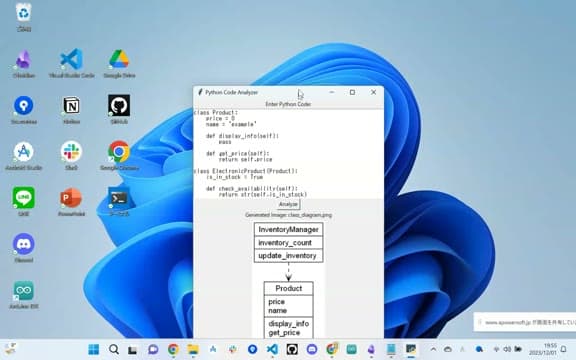Open the Recycle Bin desktop icon
This screenshot has height=360, width=576.
click(24, 17)
